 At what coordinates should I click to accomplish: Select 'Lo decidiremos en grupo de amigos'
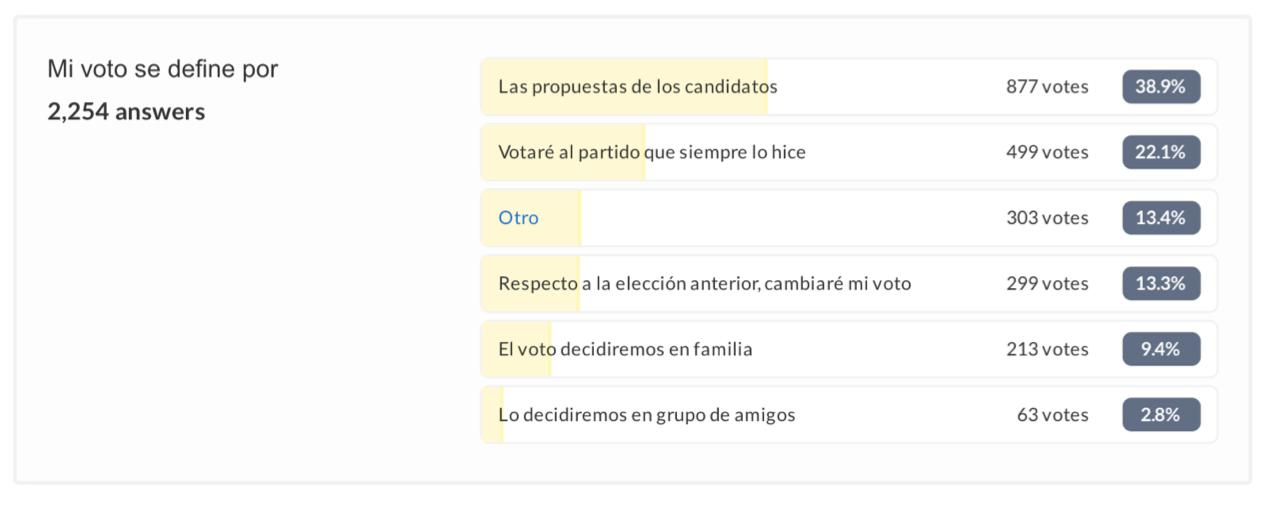coord(849,415)
